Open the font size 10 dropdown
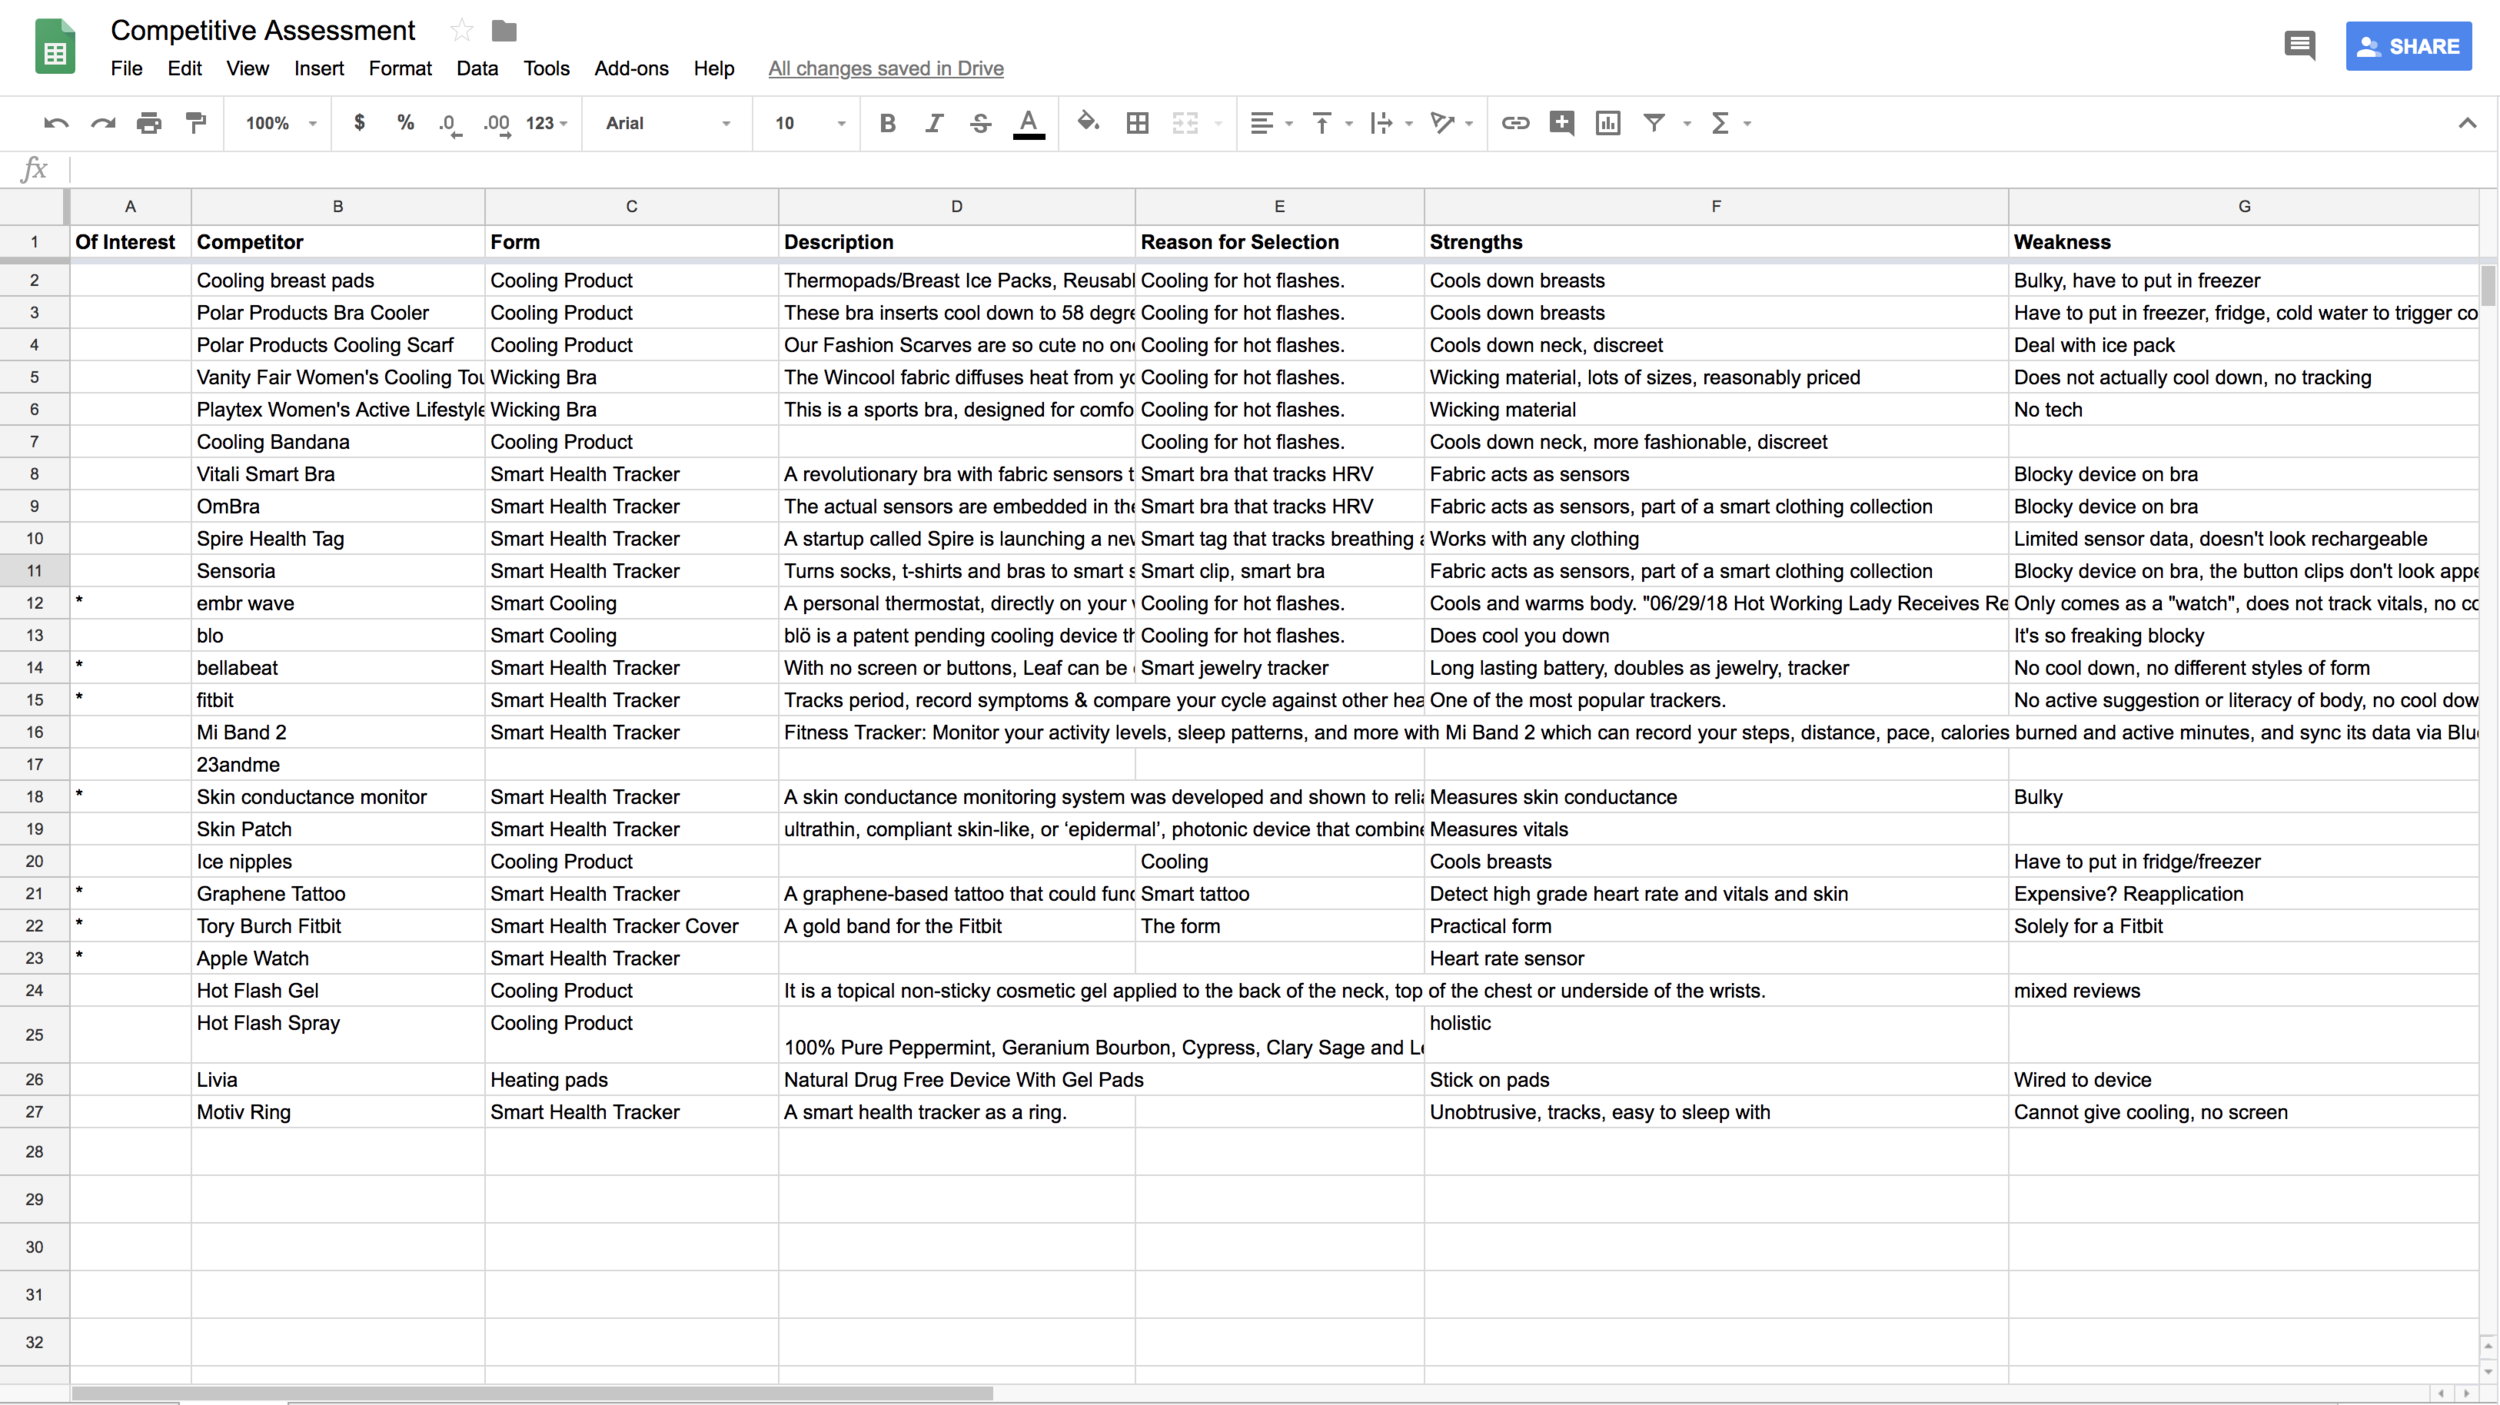 (810, 123)
